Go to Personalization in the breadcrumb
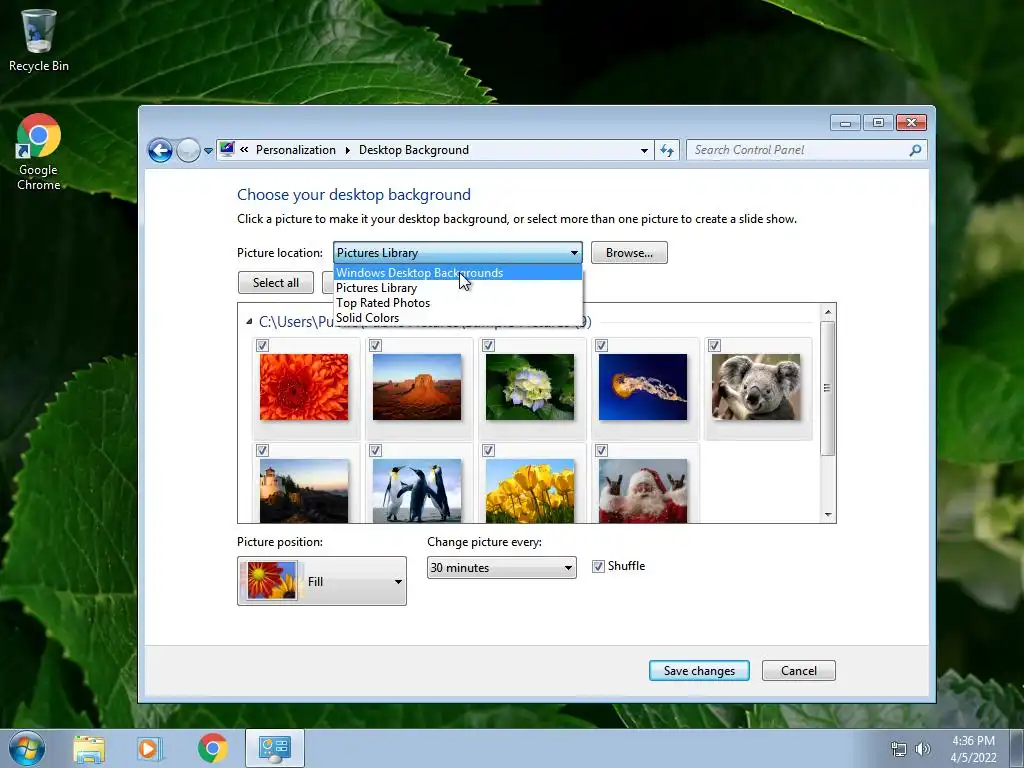The height and width of the screenshot is (768, 1024). pos(296,150)
